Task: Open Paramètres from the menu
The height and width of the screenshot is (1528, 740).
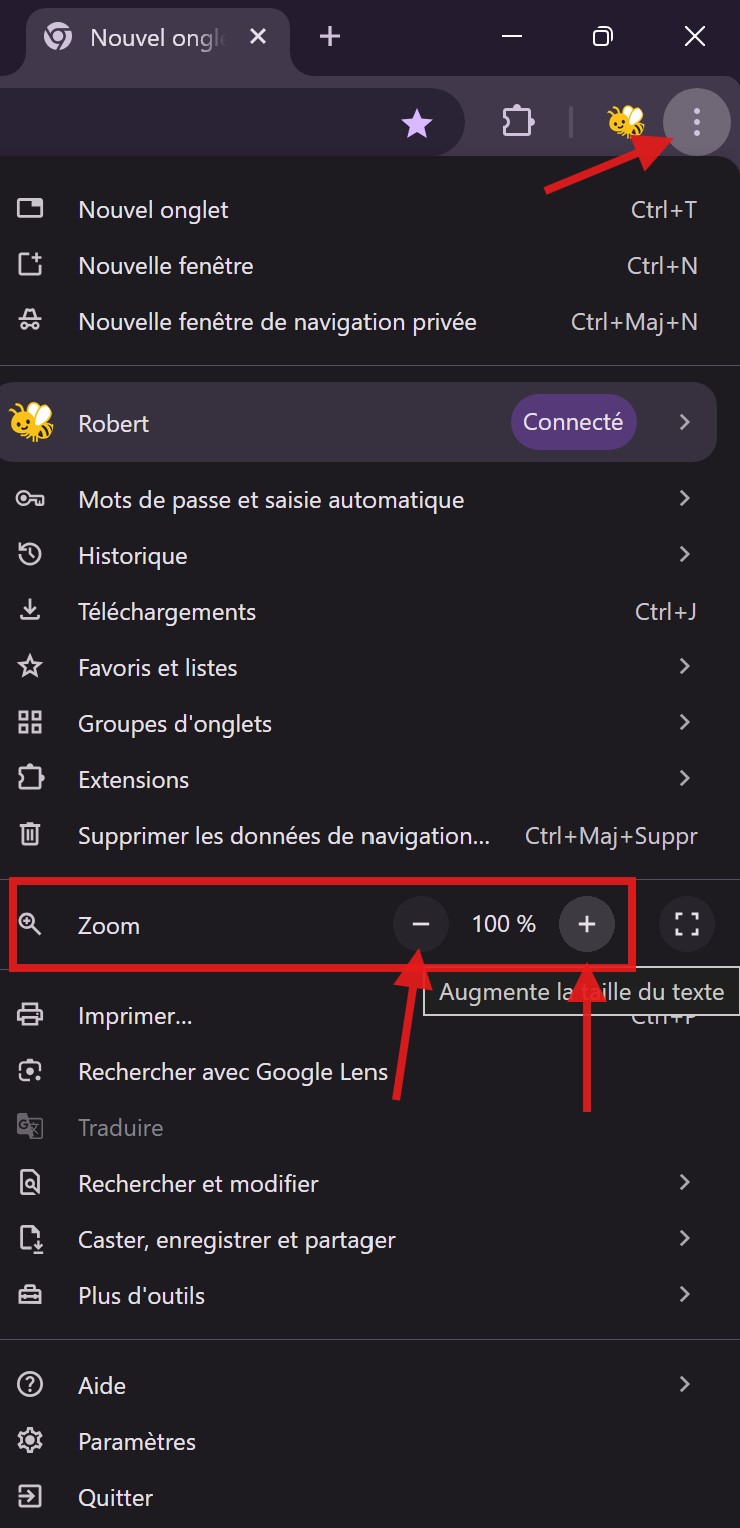Action: click(x=136, y=1441)
